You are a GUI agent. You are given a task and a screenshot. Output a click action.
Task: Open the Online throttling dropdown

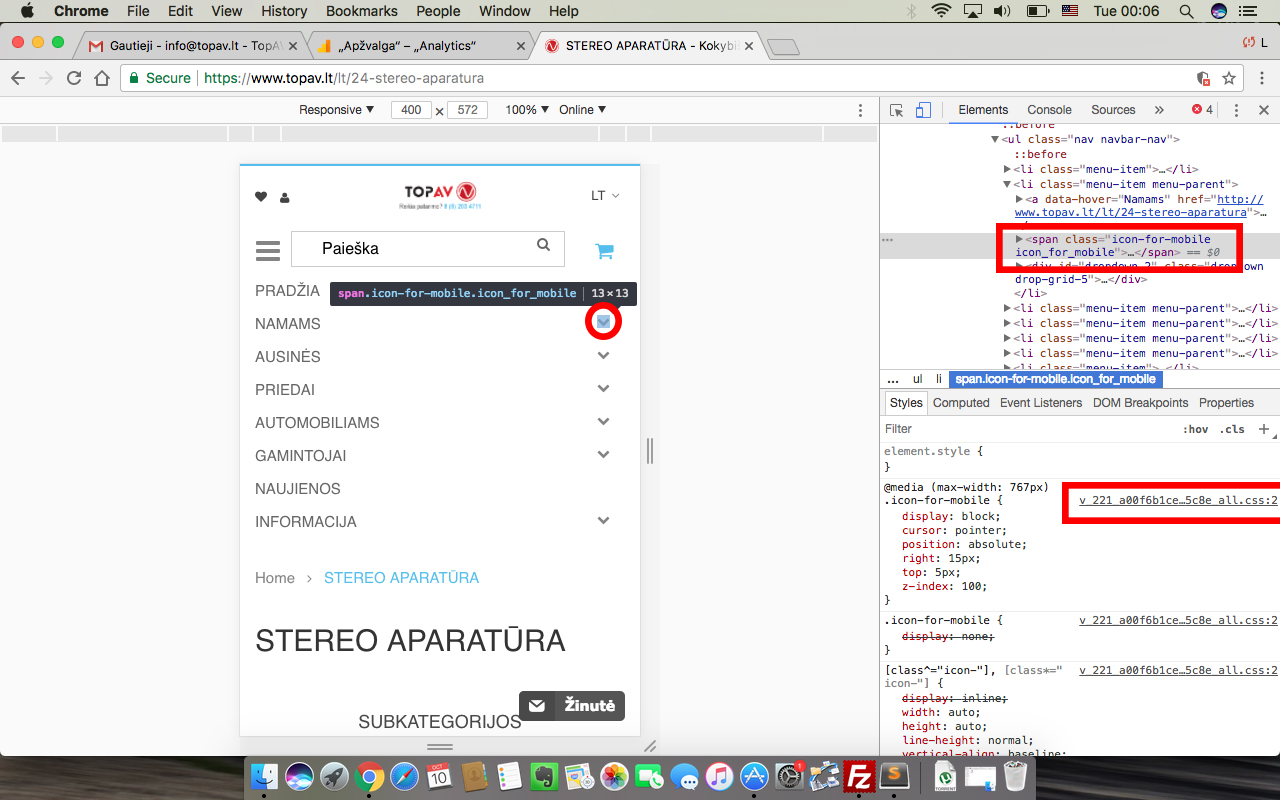pyautogui.click(x=583, y=110)
